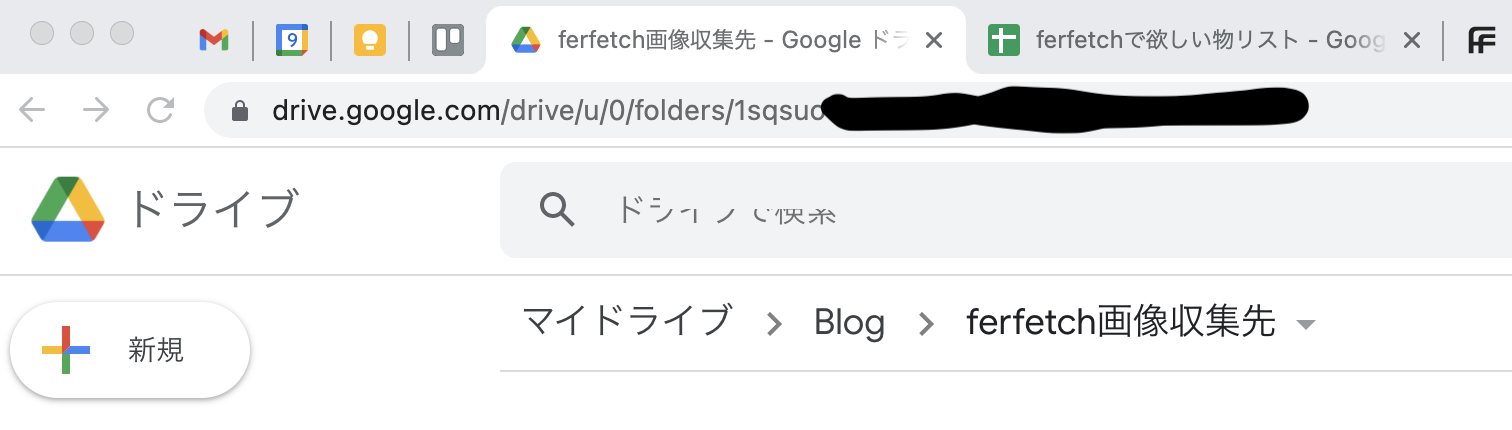1512x430 pixels.
Task: Click the Google Drive logo
Action: (68, 209)
